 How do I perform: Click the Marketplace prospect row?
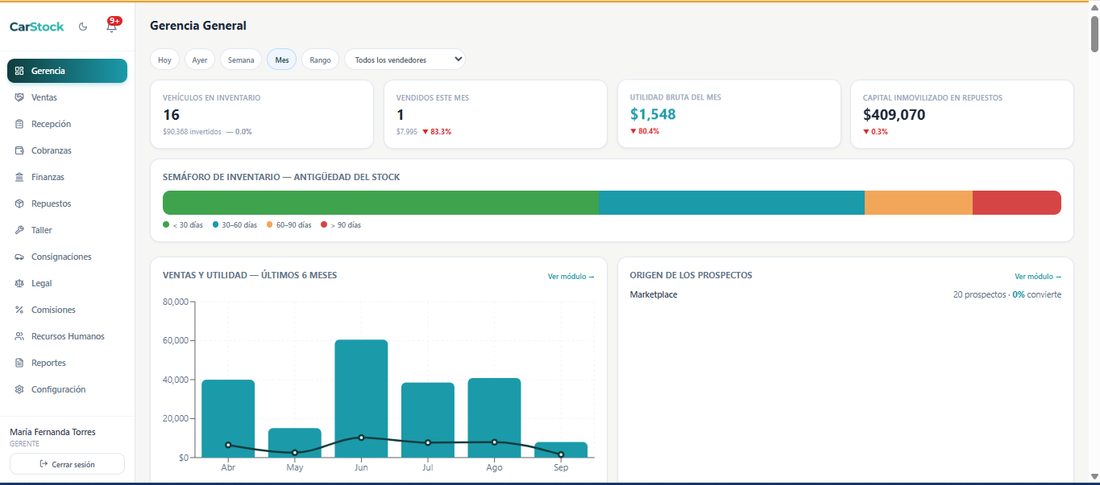845,295
